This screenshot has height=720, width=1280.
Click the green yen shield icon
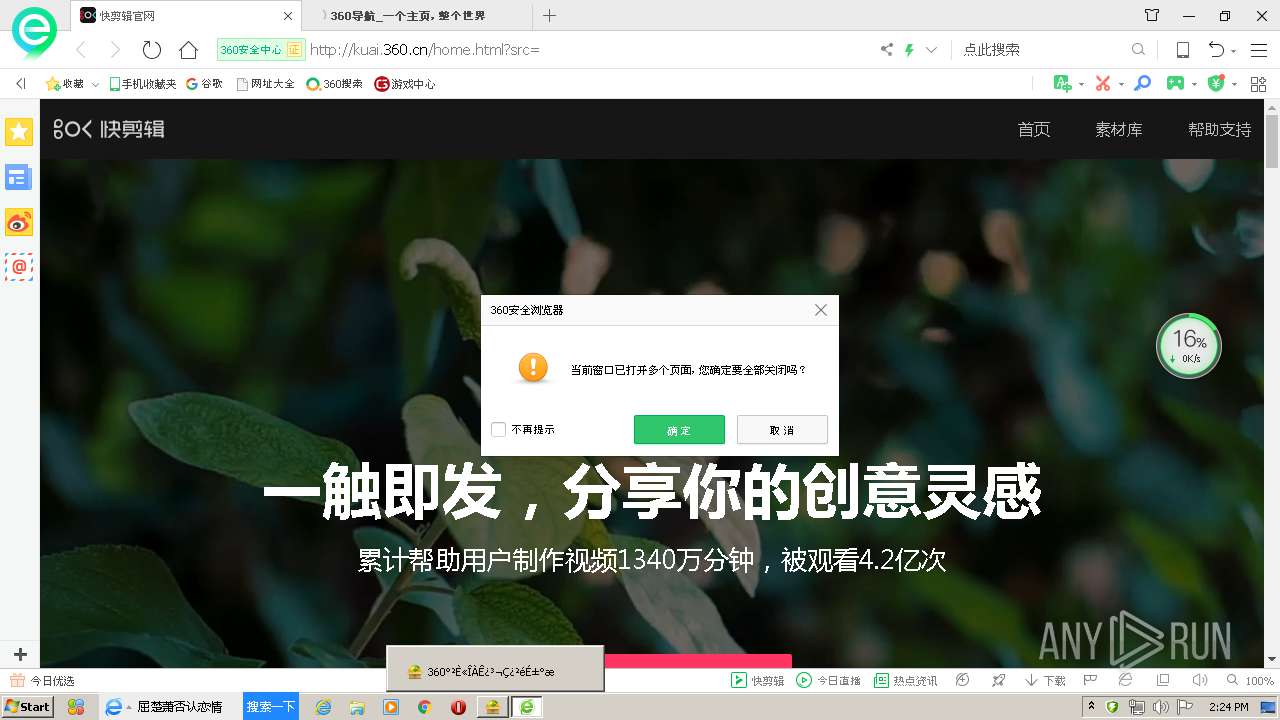1217,83
